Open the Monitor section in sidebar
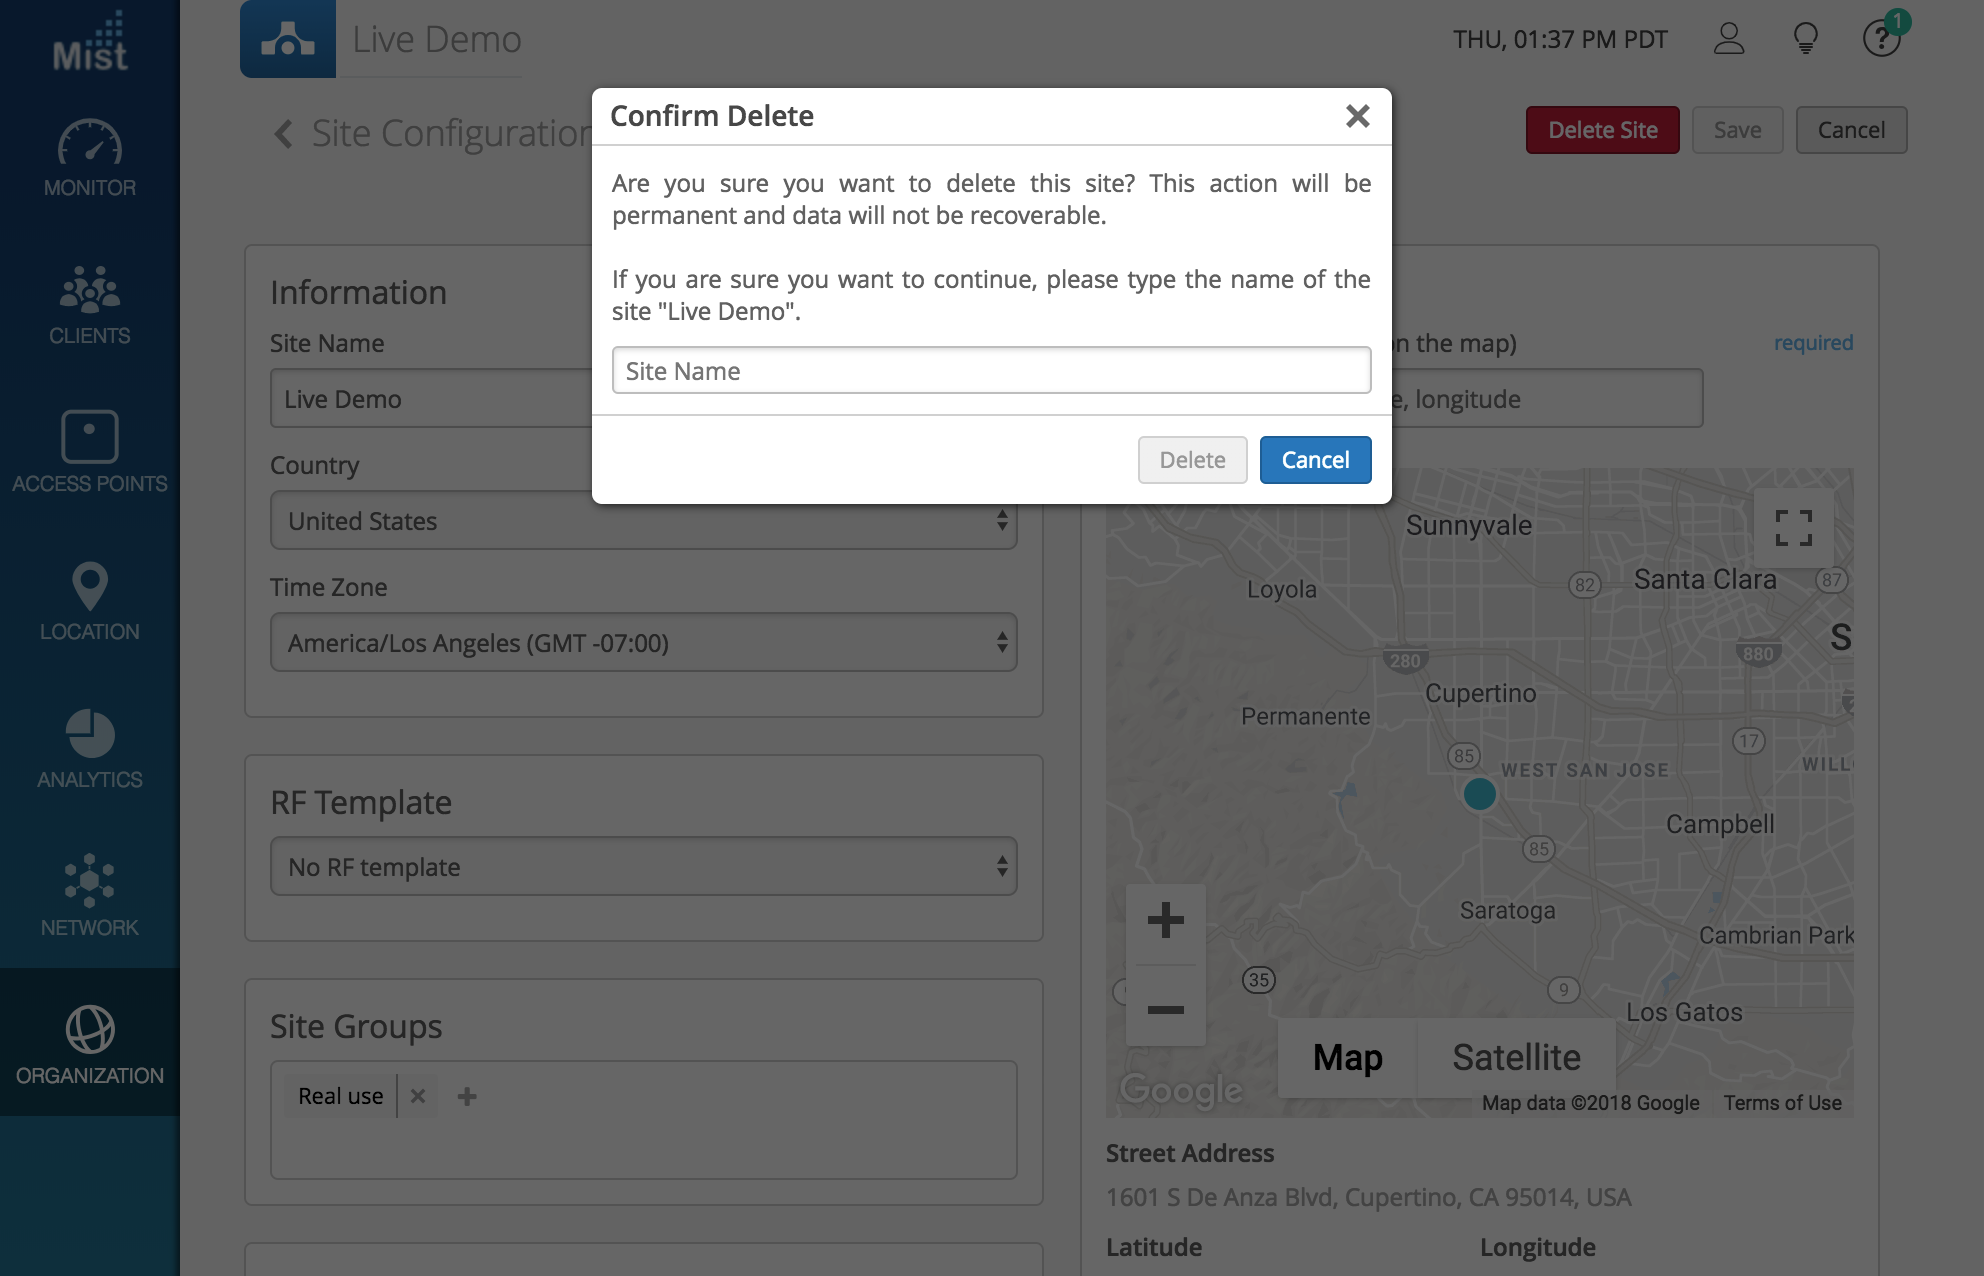 point(90,157)
